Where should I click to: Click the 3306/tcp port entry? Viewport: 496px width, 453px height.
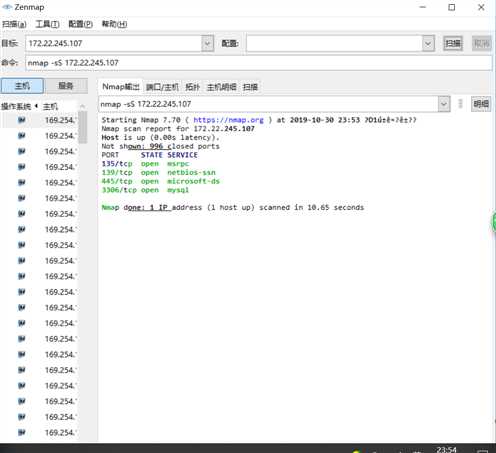coord(119,190)
